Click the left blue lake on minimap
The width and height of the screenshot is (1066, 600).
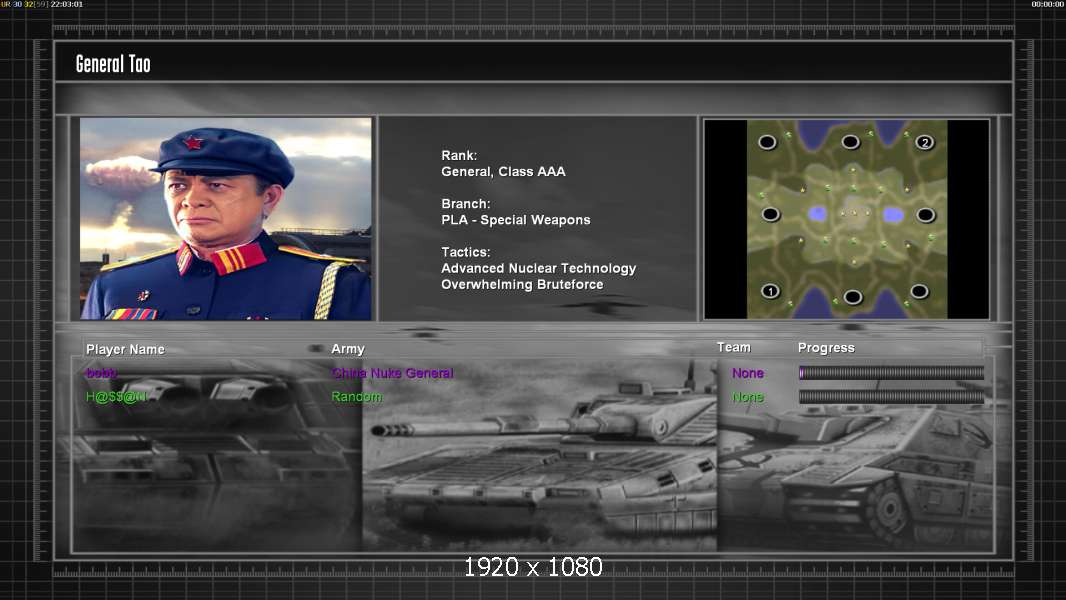point(818,214)
